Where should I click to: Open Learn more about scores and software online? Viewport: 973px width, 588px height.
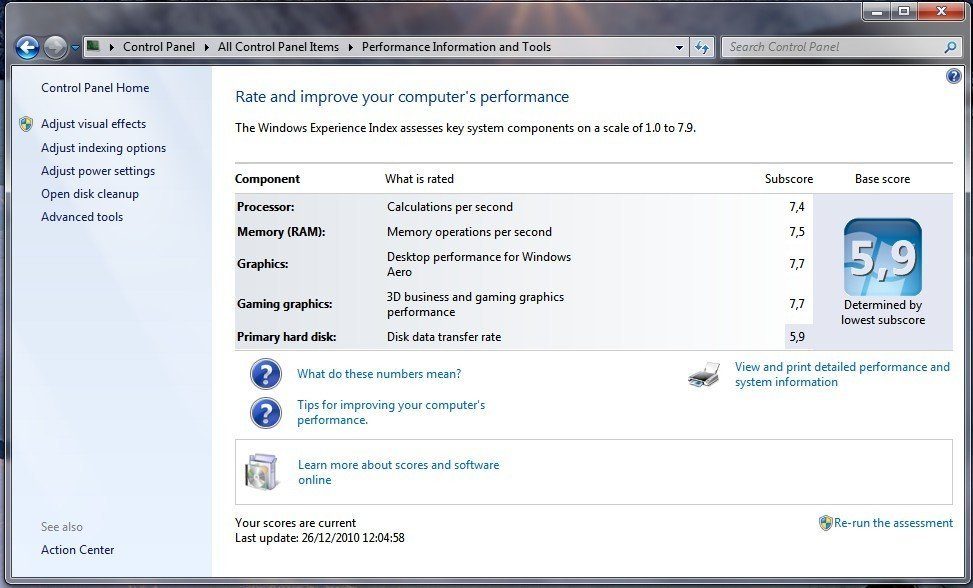click(x=398, y=473)
